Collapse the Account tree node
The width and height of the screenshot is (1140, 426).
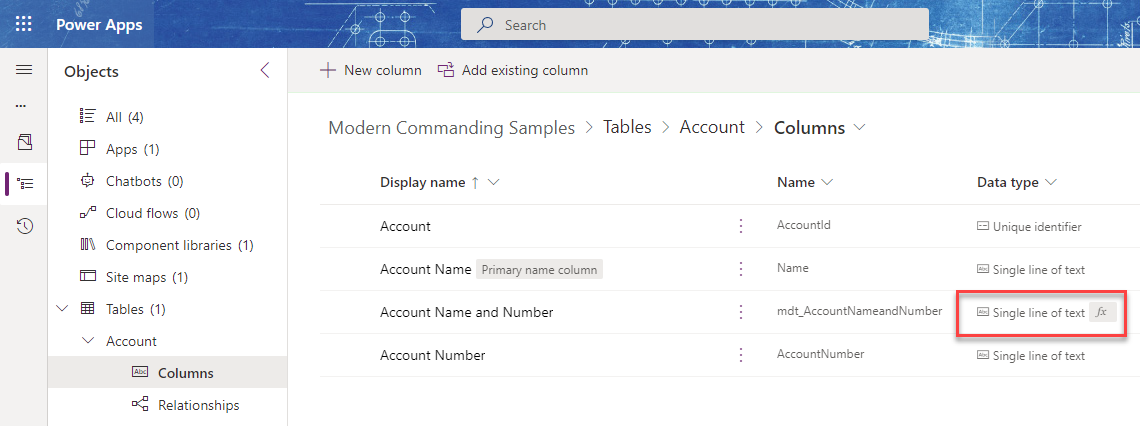point(87,341)
